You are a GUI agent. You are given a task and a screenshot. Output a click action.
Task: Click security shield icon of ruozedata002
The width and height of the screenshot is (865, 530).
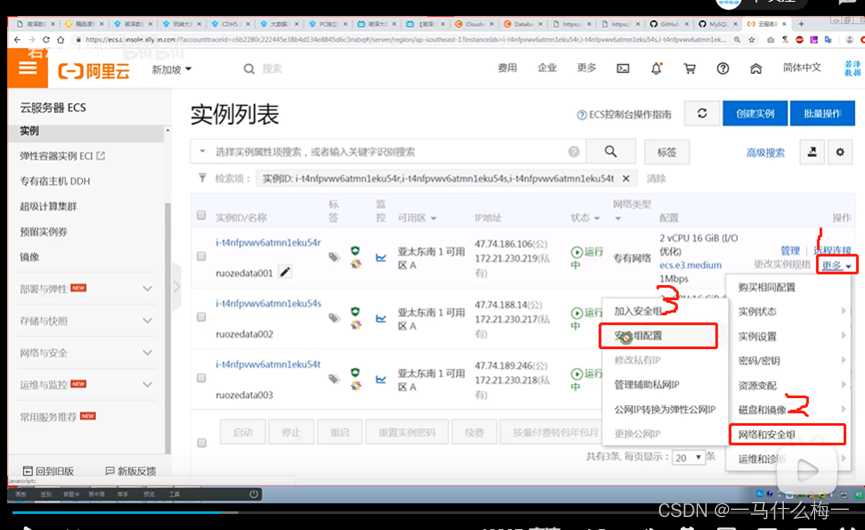355,312
